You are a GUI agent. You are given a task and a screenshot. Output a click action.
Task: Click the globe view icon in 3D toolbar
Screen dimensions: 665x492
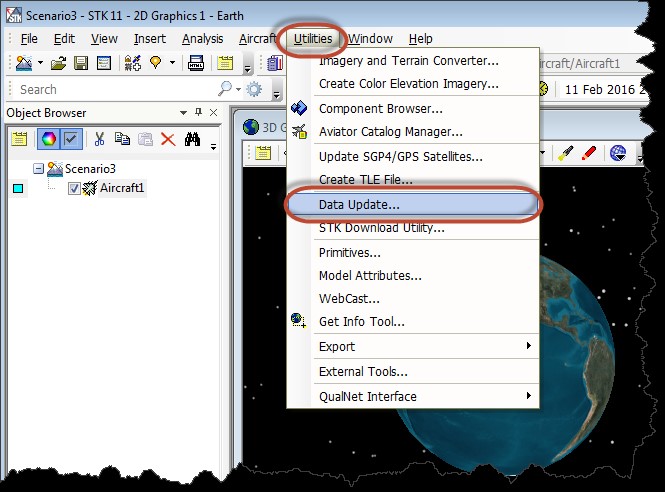point(618,153)
